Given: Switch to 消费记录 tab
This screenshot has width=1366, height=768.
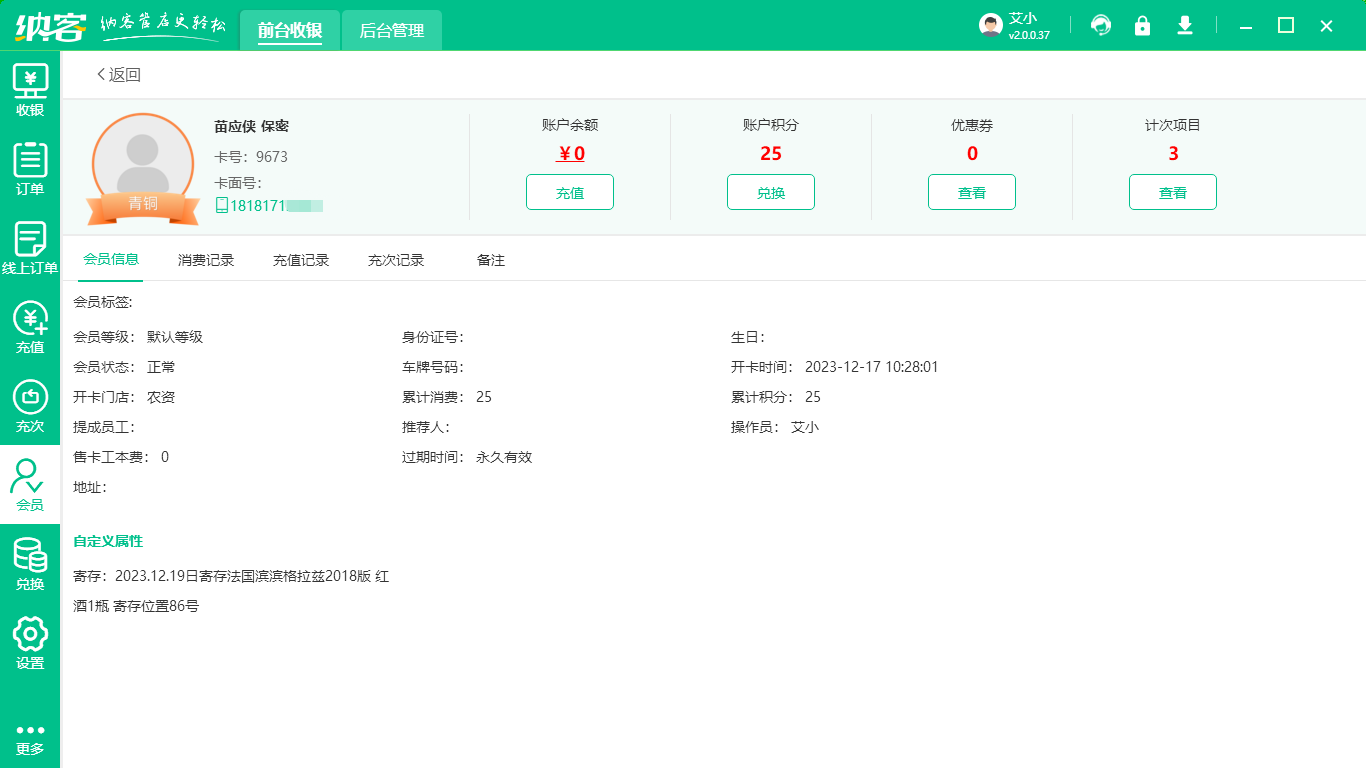Looking at the screenshot, I should (206, 260).
